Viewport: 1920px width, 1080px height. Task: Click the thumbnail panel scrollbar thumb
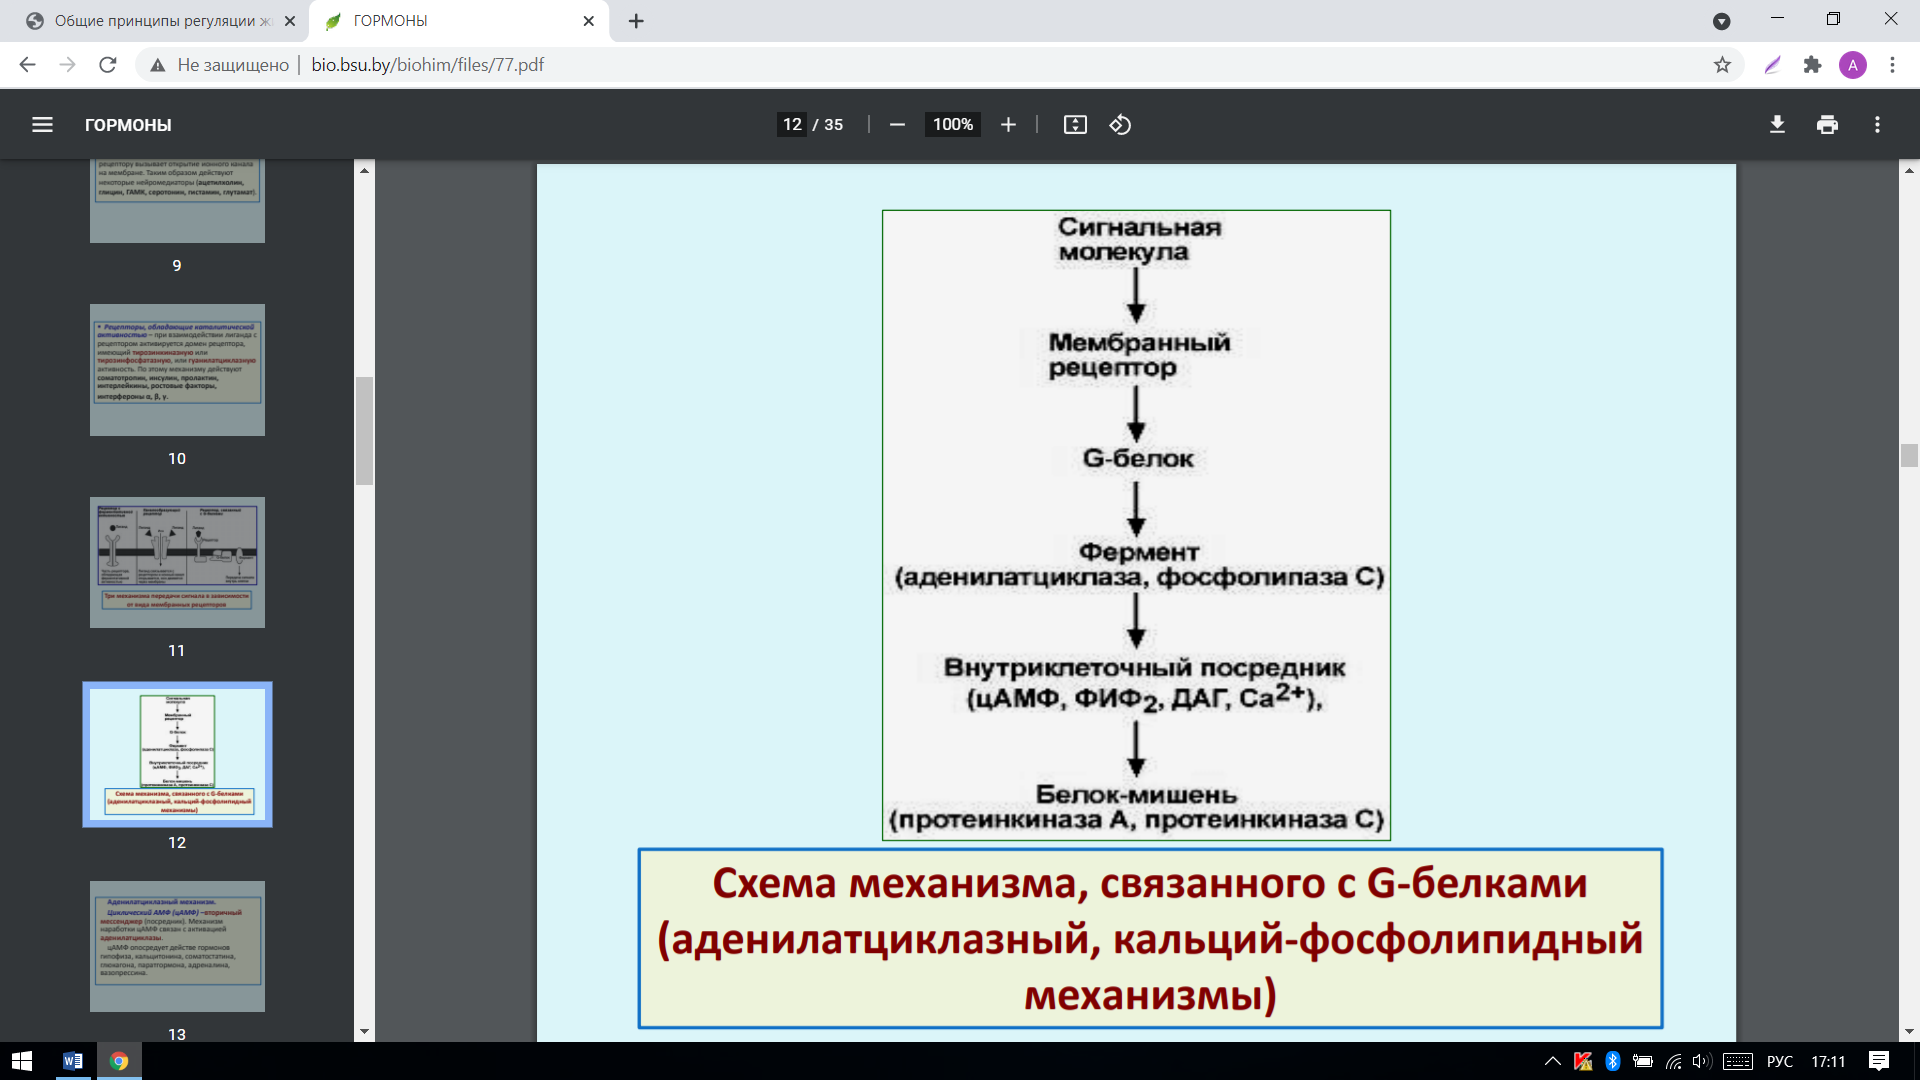[x=364, y=431]
